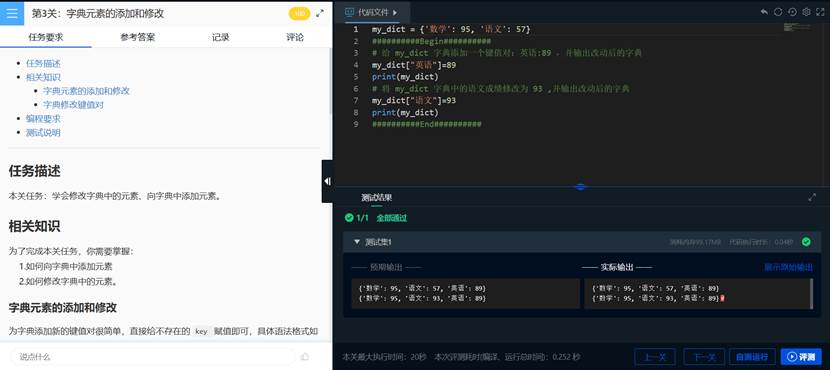
Task: Click the thumbs-up icon by the comment box
Action: 305,356
